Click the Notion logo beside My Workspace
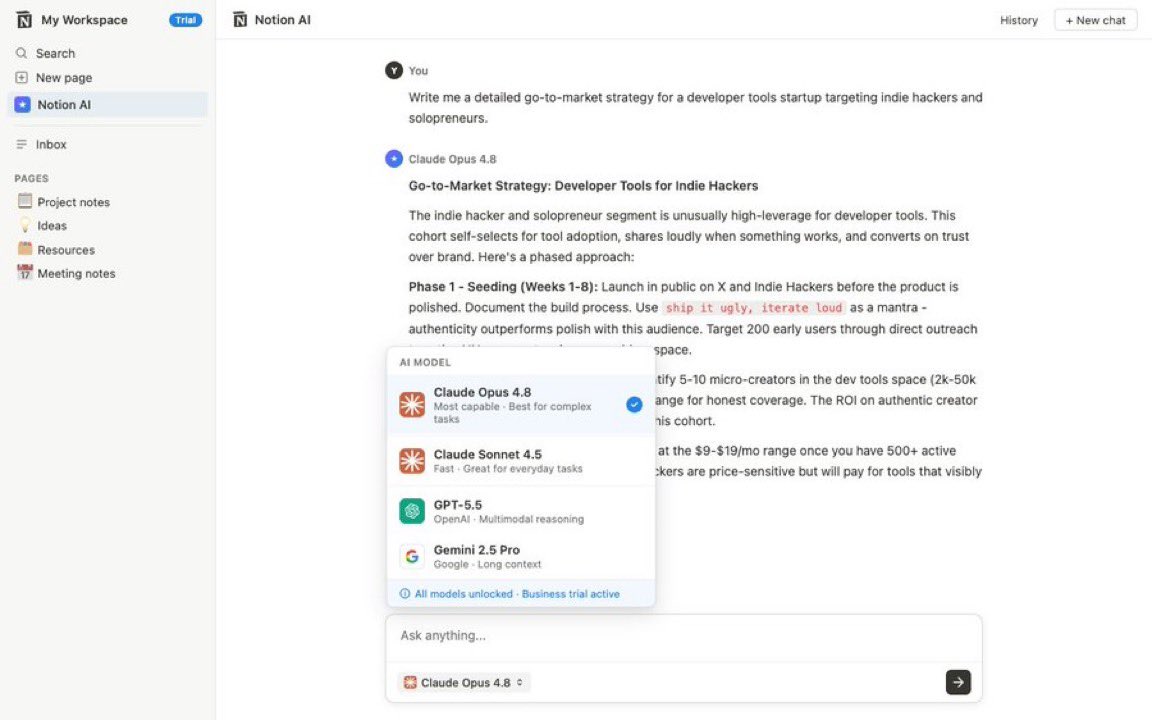The height and width of the screenshot is (720, 1152). pos(24,20)
